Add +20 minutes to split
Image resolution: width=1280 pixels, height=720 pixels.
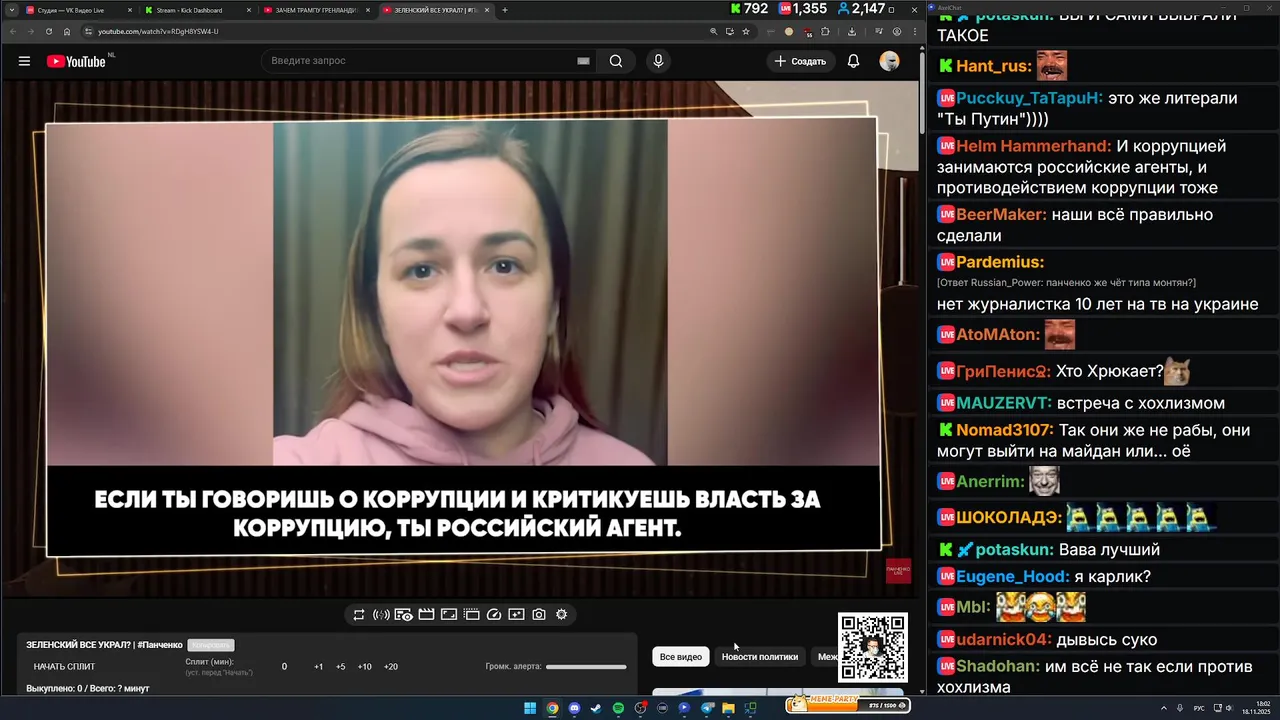[x=390, y=667]
